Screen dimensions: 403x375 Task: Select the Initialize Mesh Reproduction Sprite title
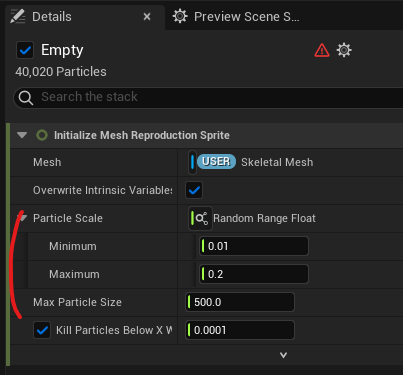pyautogui.click(x=142, y=135)
